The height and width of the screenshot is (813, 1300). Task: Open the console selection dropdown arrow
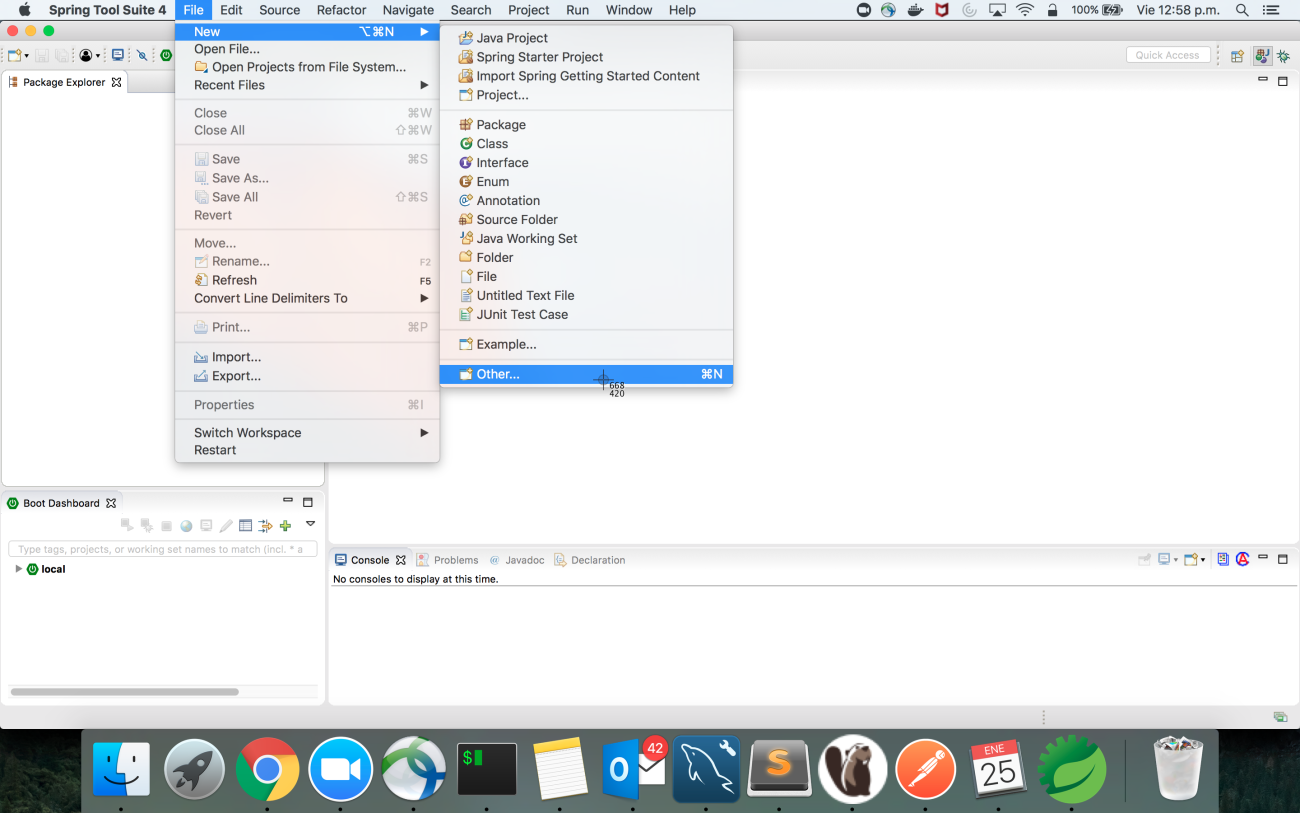(1175, 560)
